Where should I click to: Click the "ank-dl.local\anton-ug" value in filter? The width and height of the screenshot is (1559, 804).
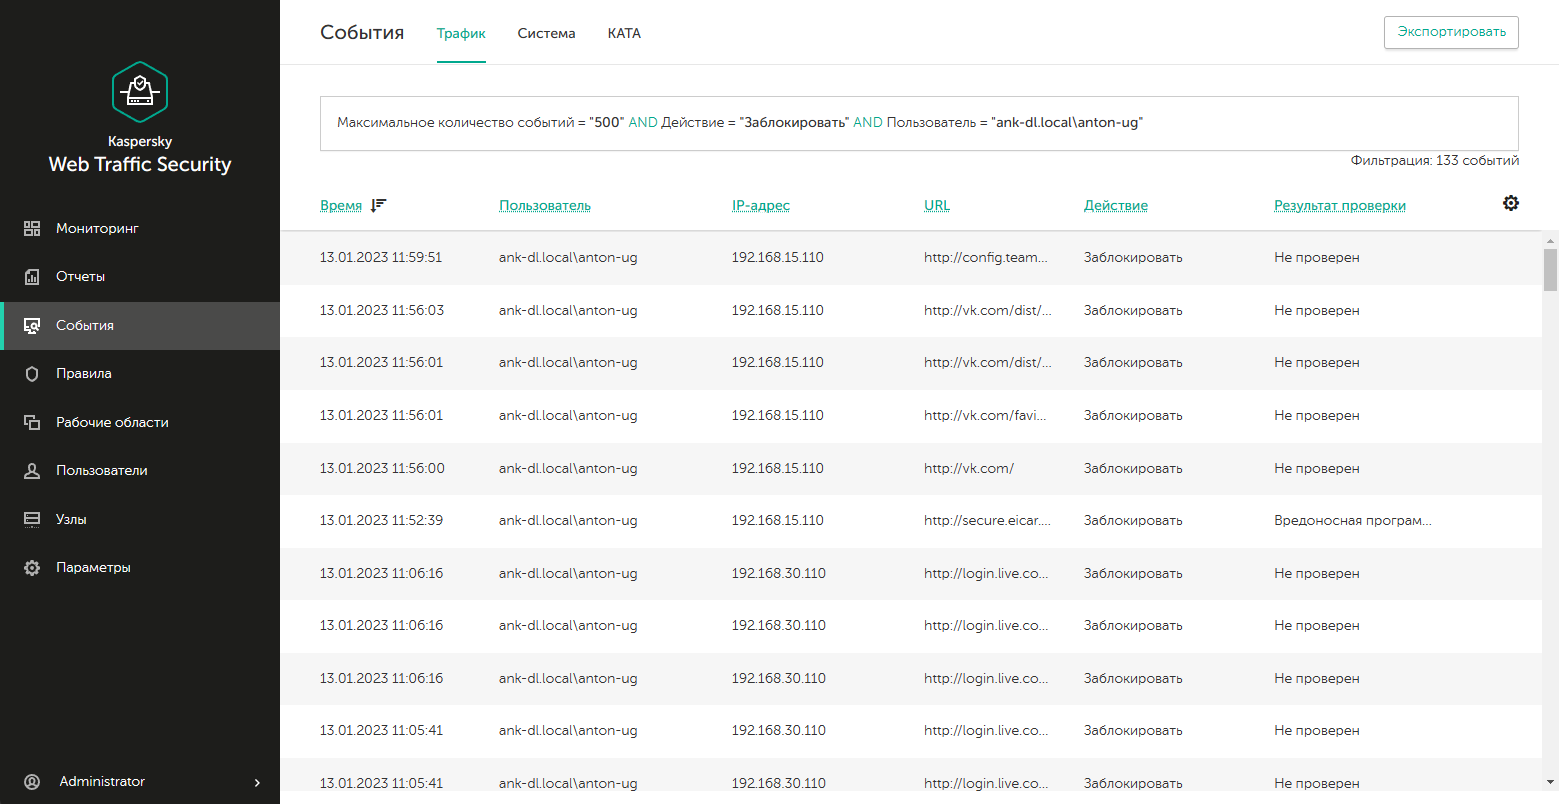click(x=1067, y=123)
